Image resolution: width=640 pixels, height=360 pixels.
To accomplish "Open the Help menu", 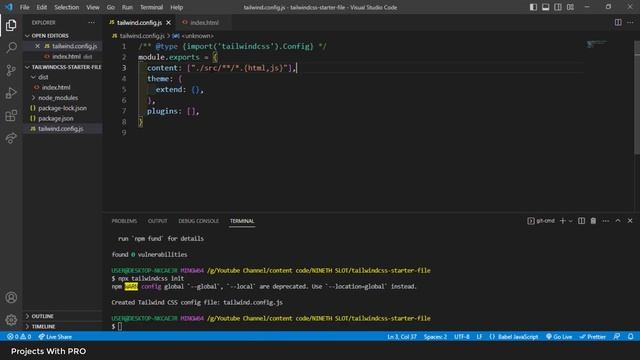I will [x=176, y=7].
